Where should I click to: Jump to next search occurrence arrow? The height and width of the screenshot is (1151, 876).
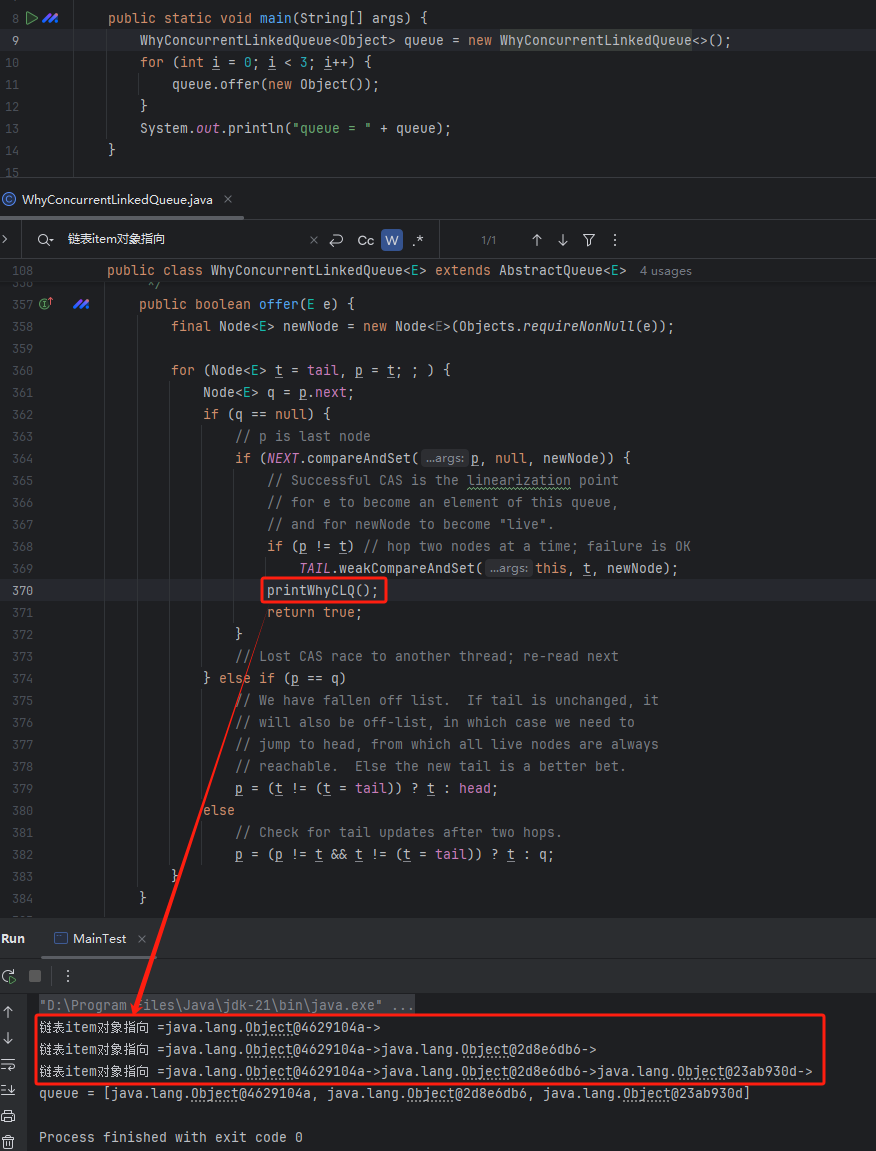(x=563, y=240)
